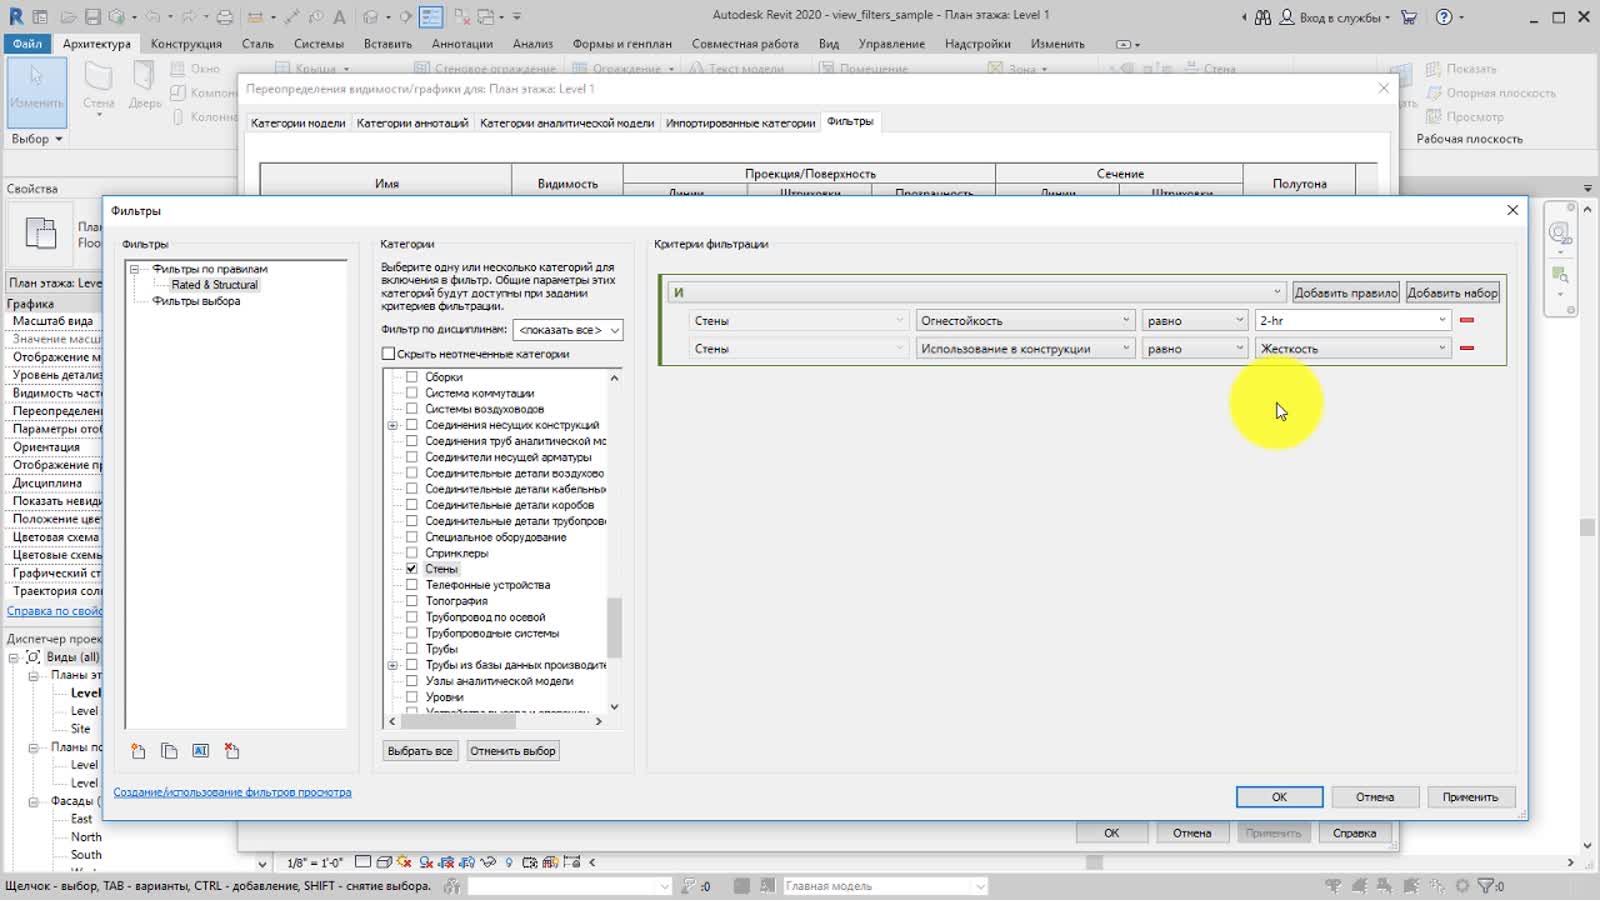The image size is (1600, 900).
Task: Click the Revit application logo button
Action: [16, 17]
